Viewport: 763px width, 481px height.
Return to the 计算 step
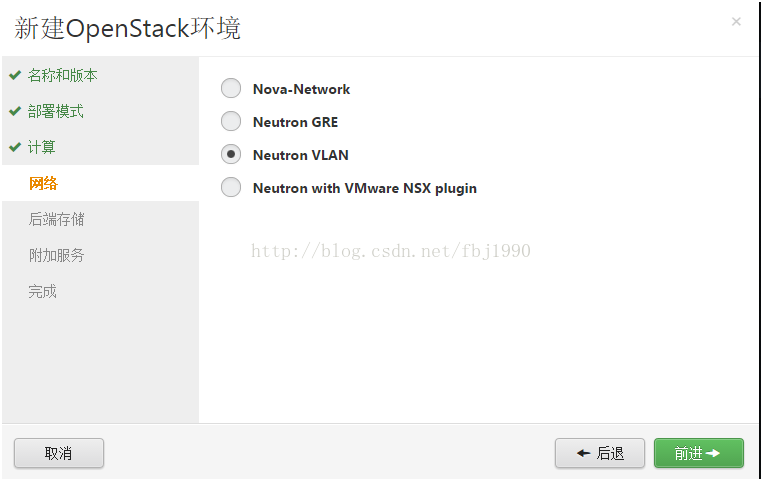(42, 147)
